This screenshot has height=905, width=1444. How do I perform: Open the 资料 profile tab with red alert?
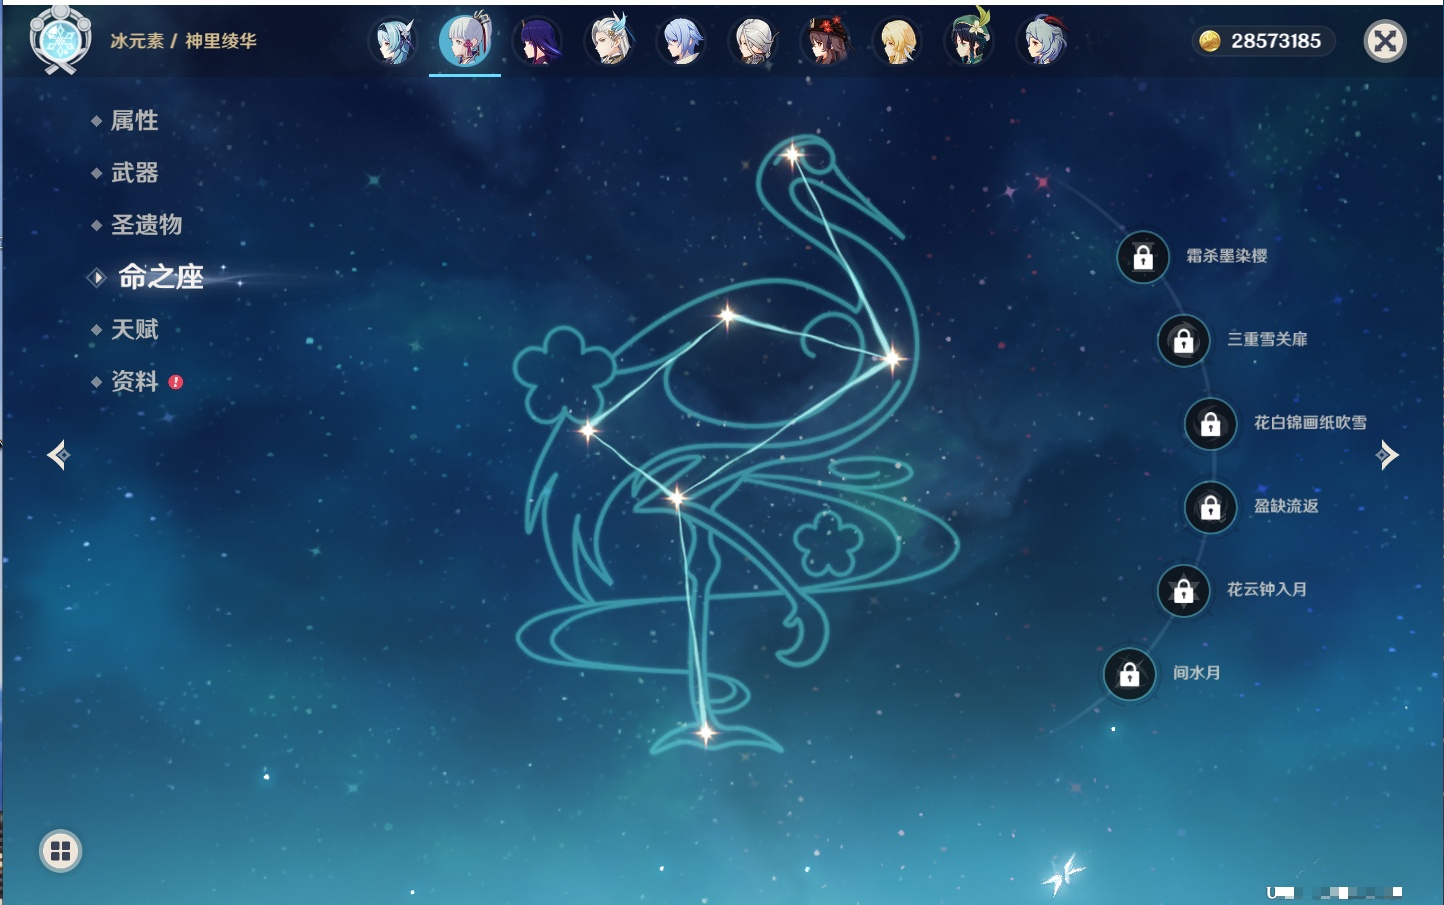pyautogui.click(x=134, y=381)
